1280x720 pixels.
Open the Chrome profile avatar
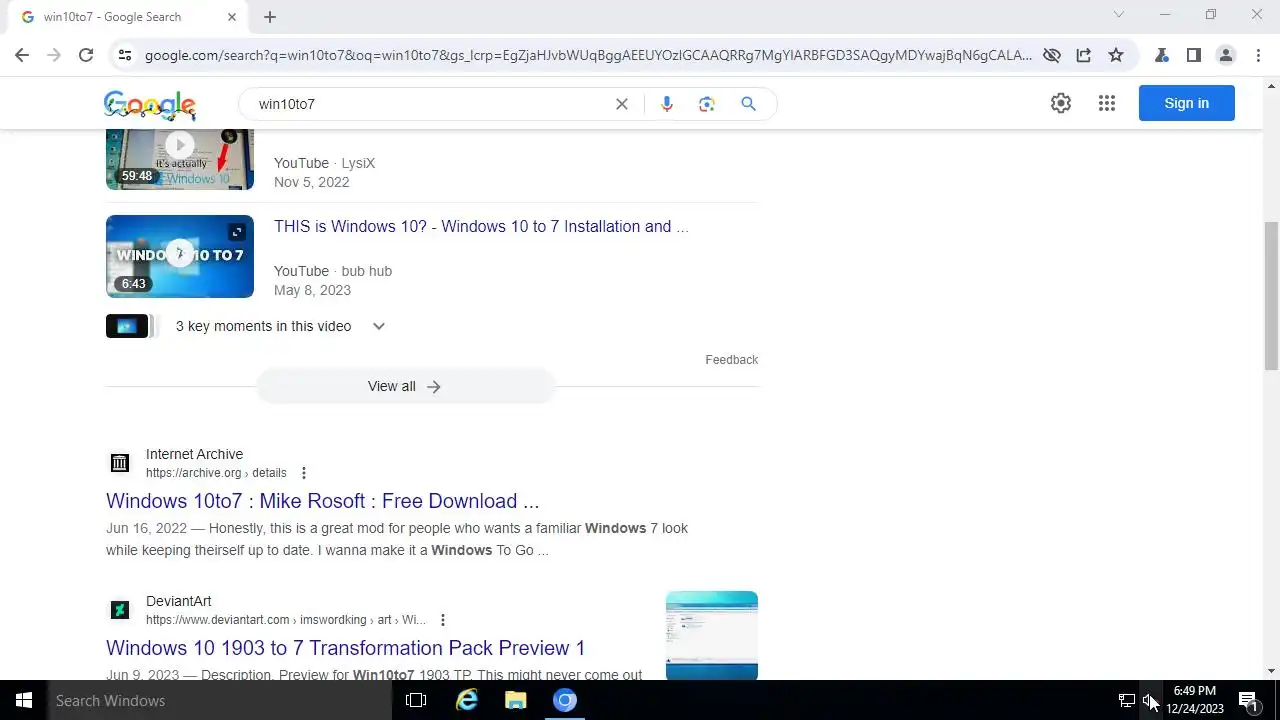[x=1225, y=55]
